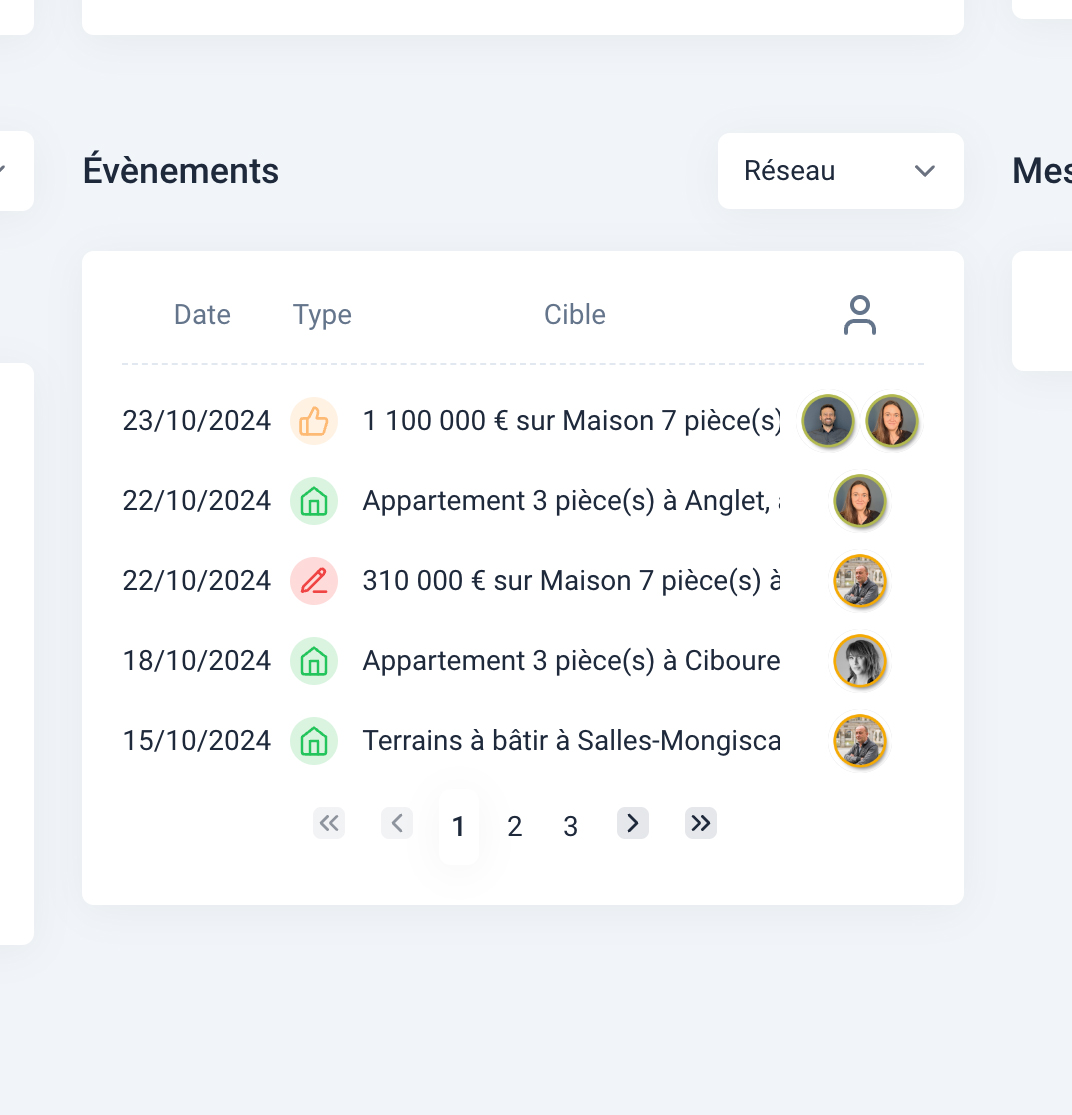Jump to the first page of events
The image size is (1072, 1115).
[x=329, y=823]
